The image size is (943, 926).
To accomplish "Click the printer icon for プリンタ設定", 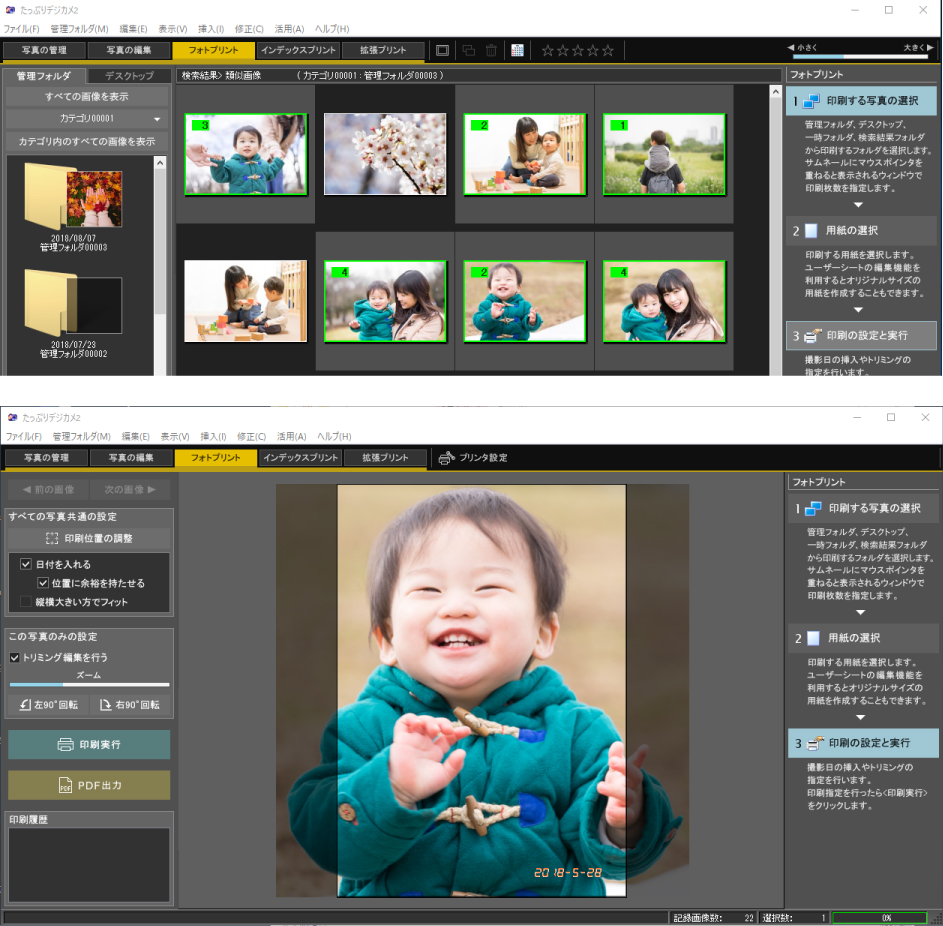I will [x=446, y=458].
